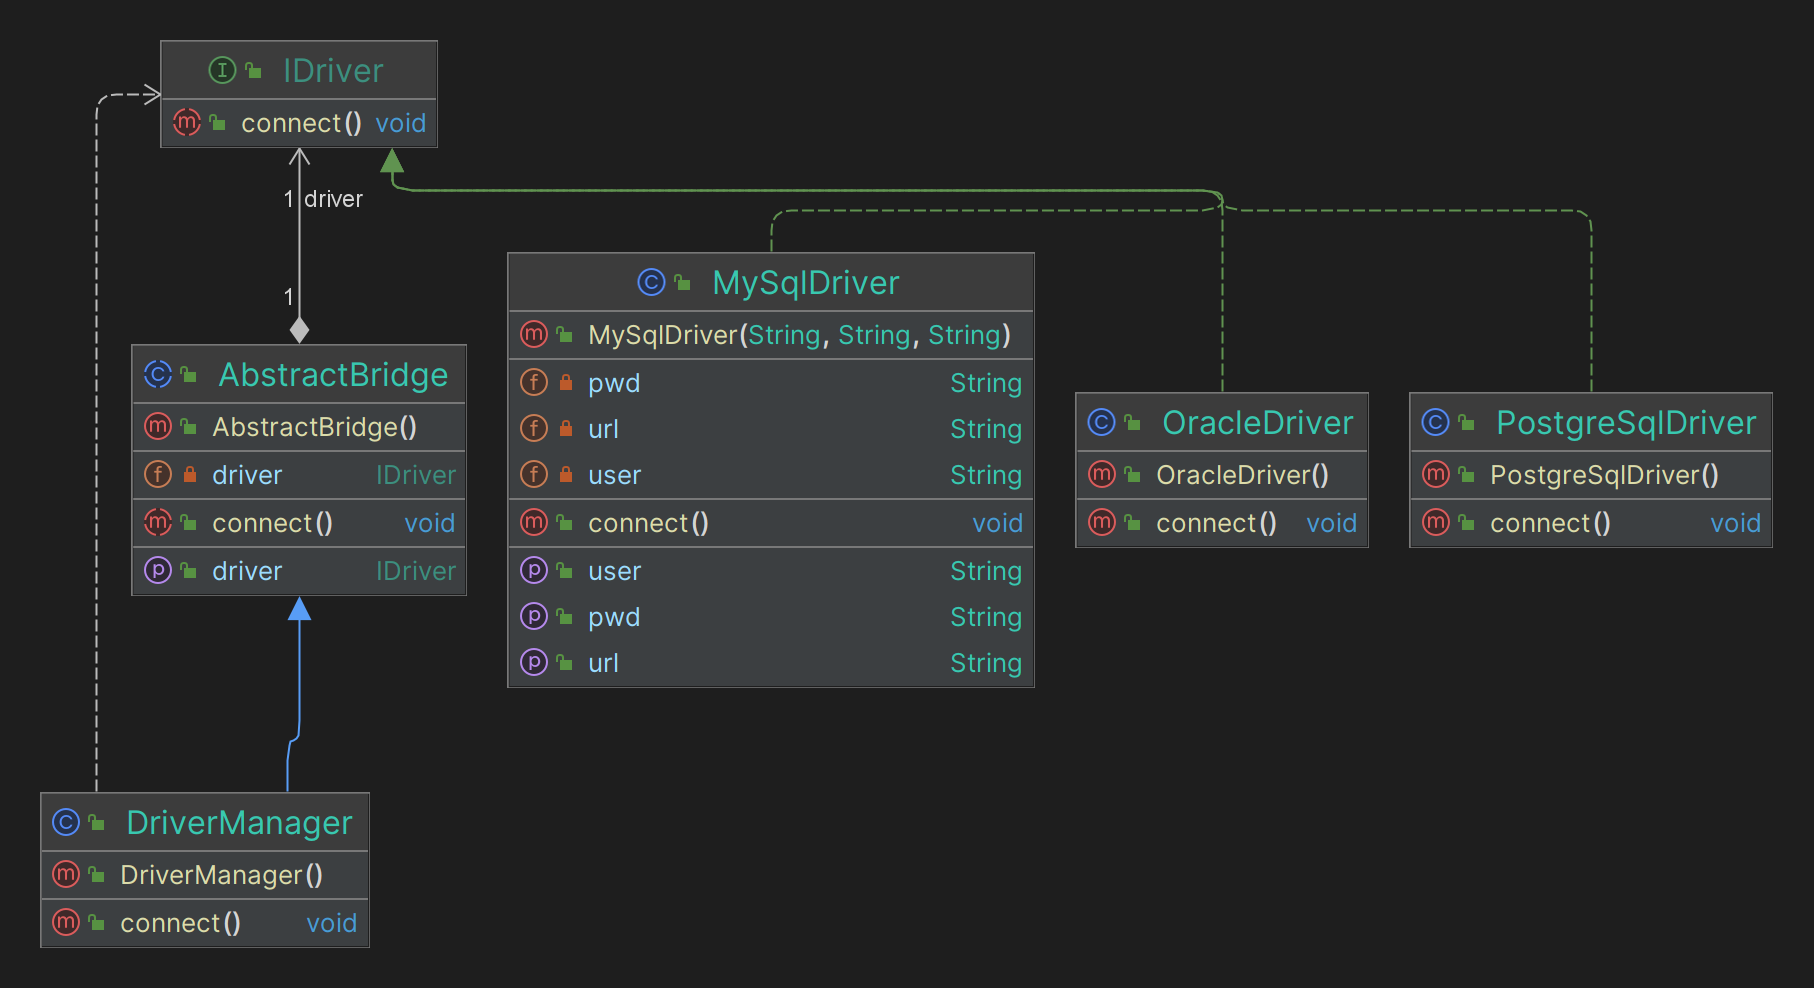
Task: Click the aggregation diamond above AbstractBridge
Action: [x=299, y=329]
